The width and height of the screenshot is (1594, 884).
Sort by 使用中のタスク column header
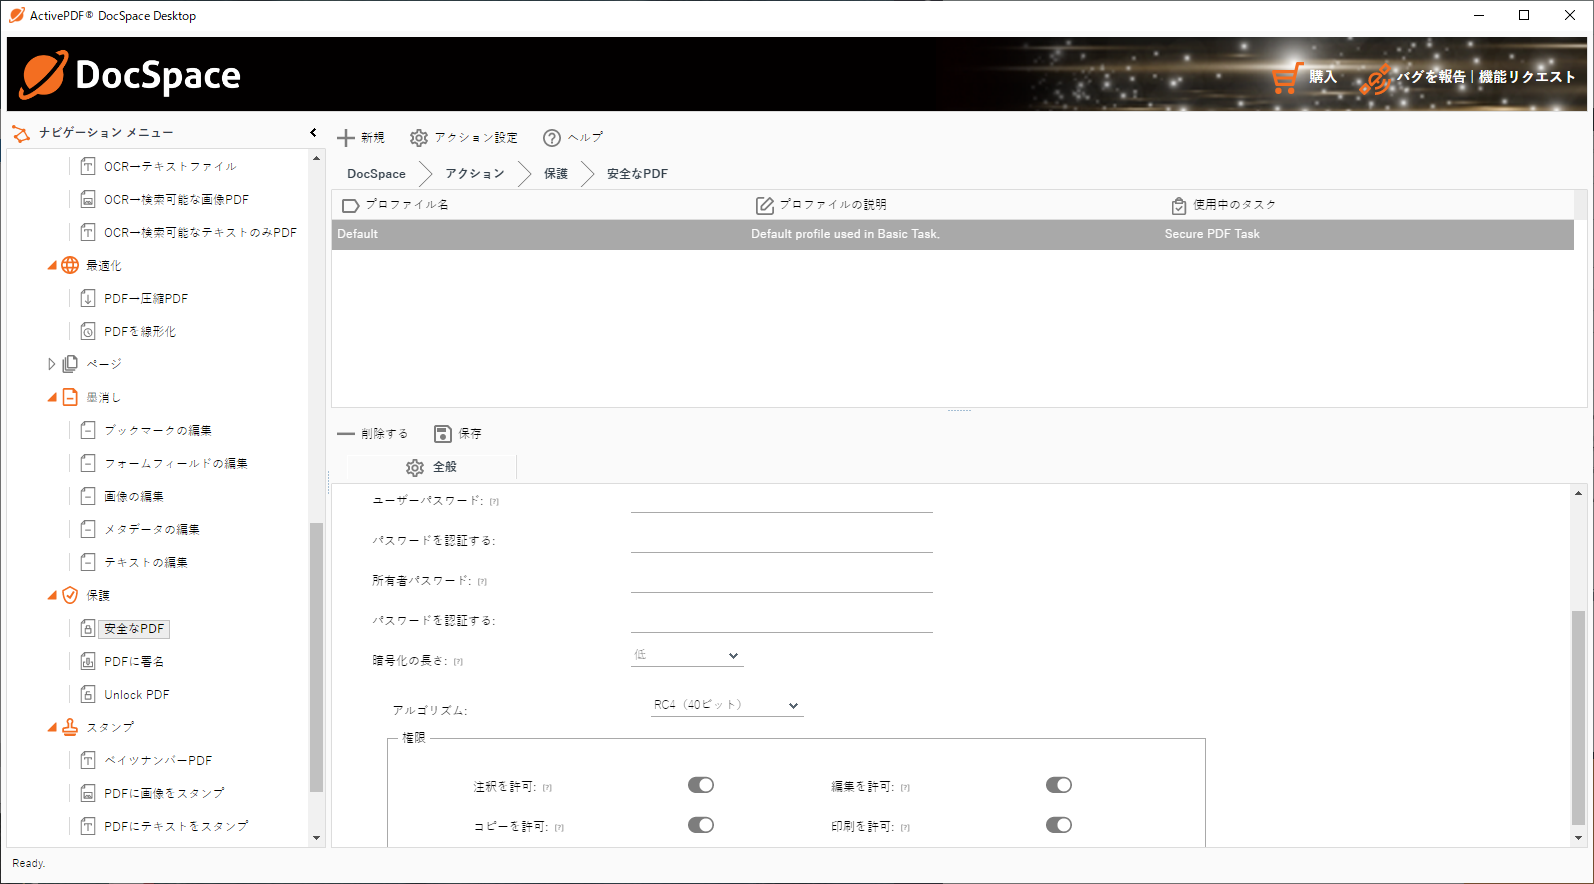[1366, 205]
